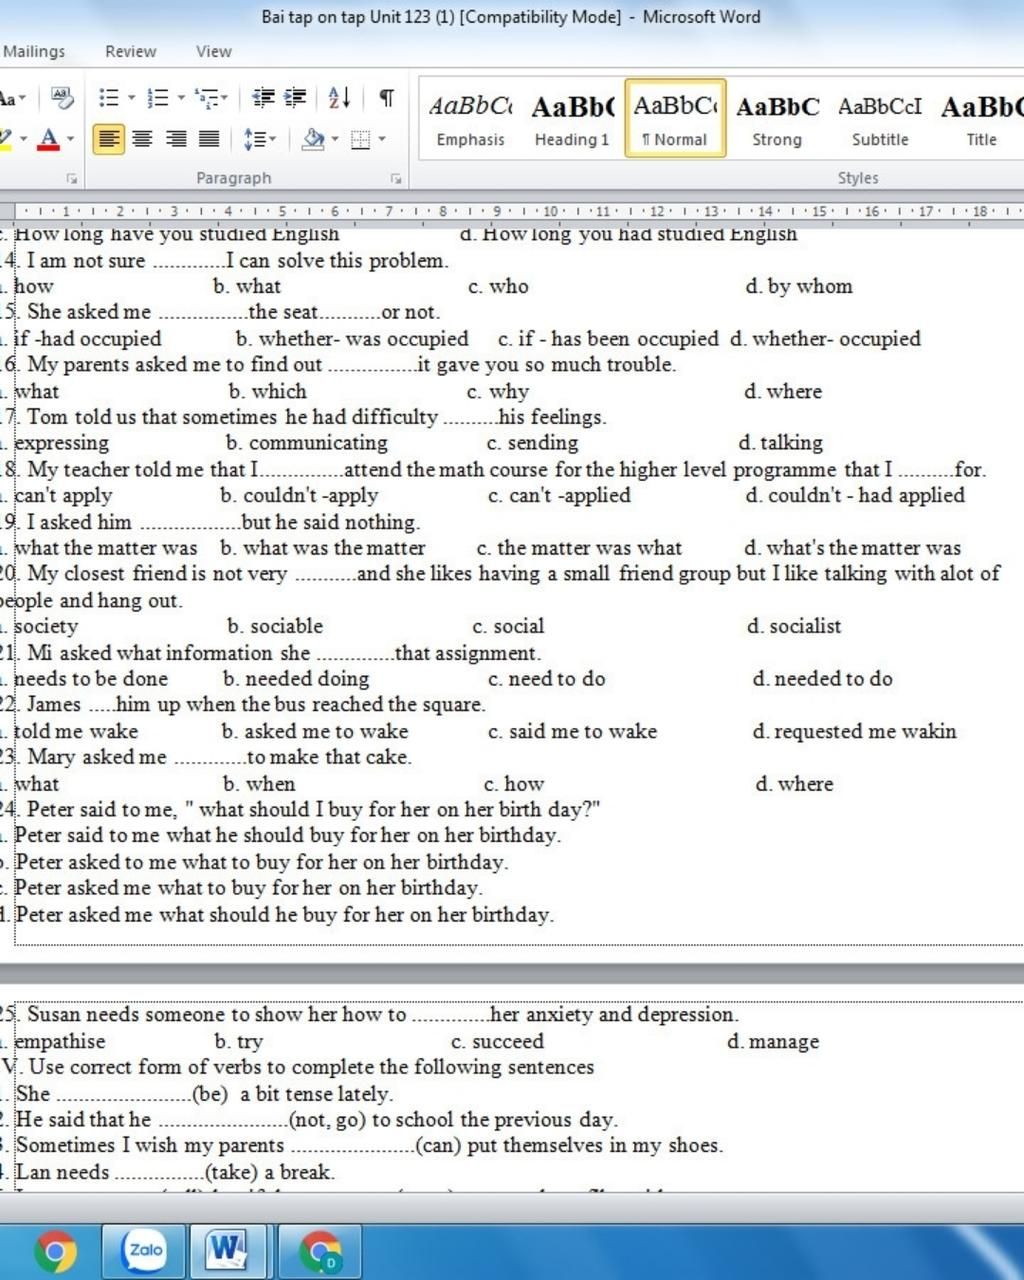Screen dimensions: 1024x1280
Task: Click answer text 'd. needed to do'
Action: [x=823, y=678]
